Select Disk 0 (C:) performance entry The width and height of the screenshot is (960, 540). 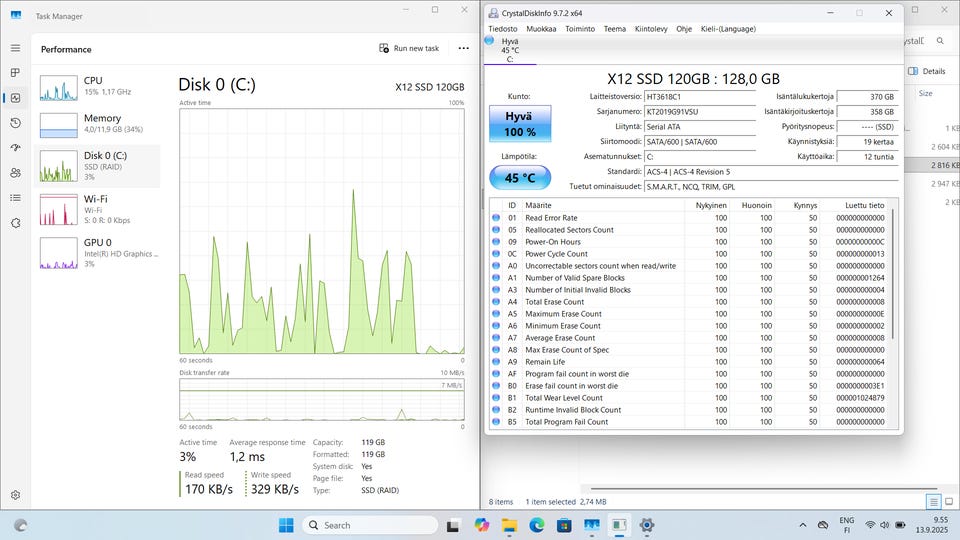[99, 166]
